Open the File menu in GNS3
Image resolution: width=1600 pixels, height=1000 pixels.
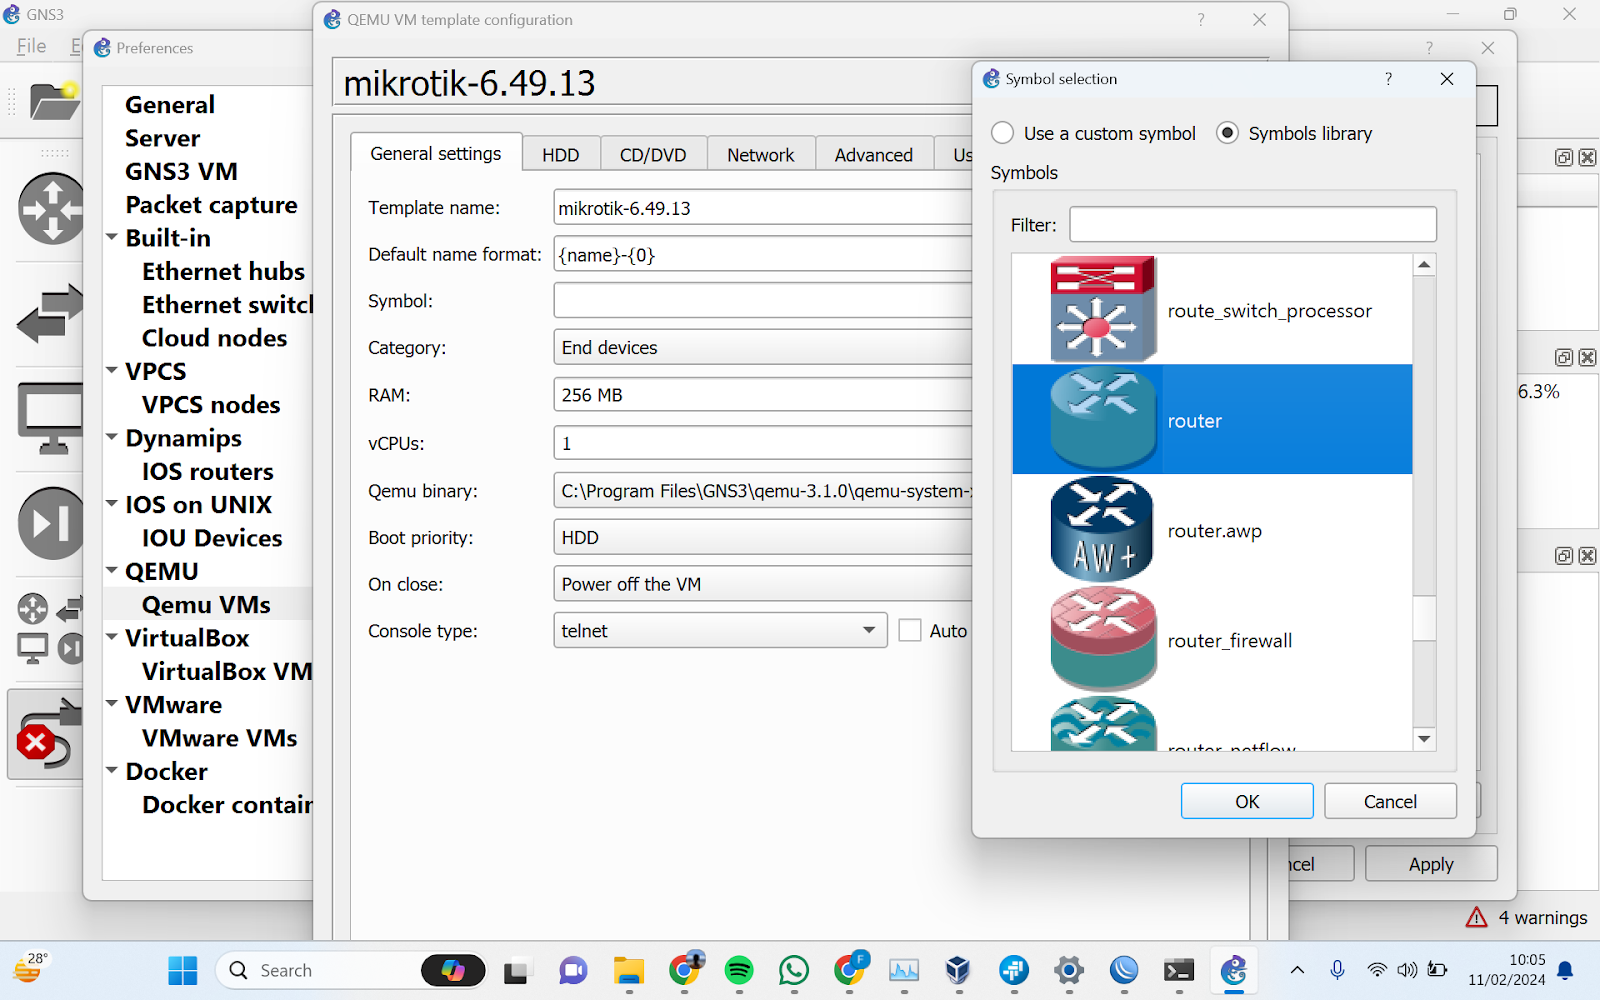pyautogui.click(x=31, y=46)
